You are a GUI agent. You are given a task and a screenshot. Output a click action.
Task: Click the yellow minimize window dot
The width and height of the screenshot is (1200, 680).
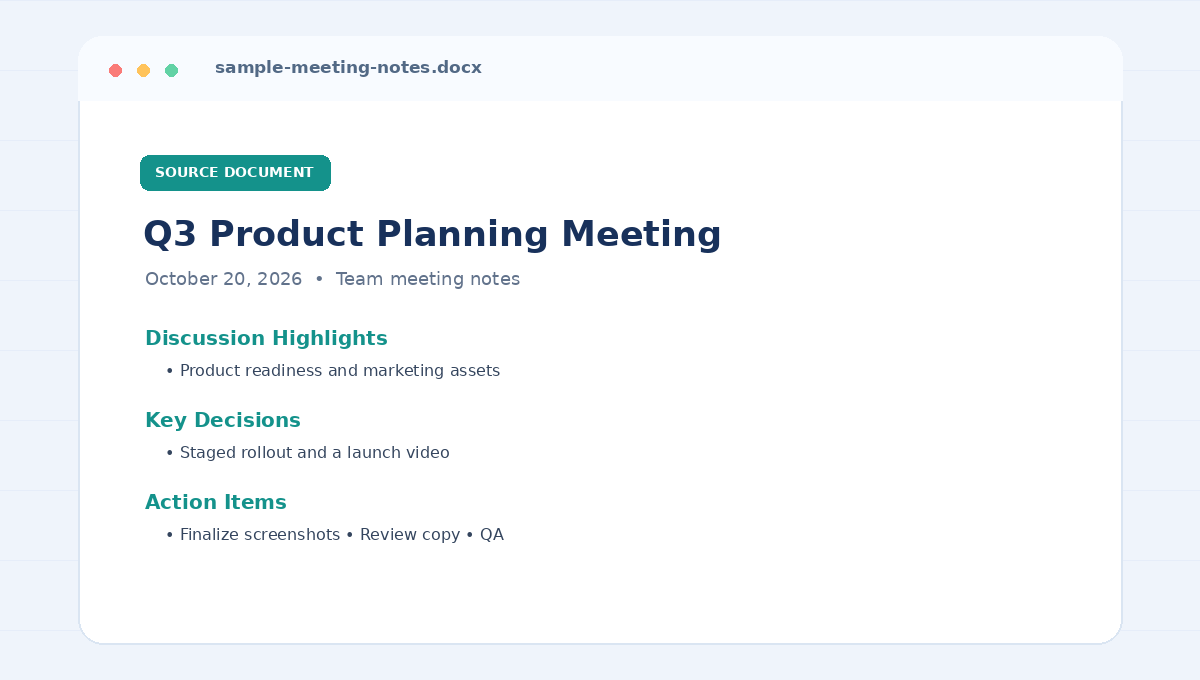pyautogui.click(x=143, y=70)
